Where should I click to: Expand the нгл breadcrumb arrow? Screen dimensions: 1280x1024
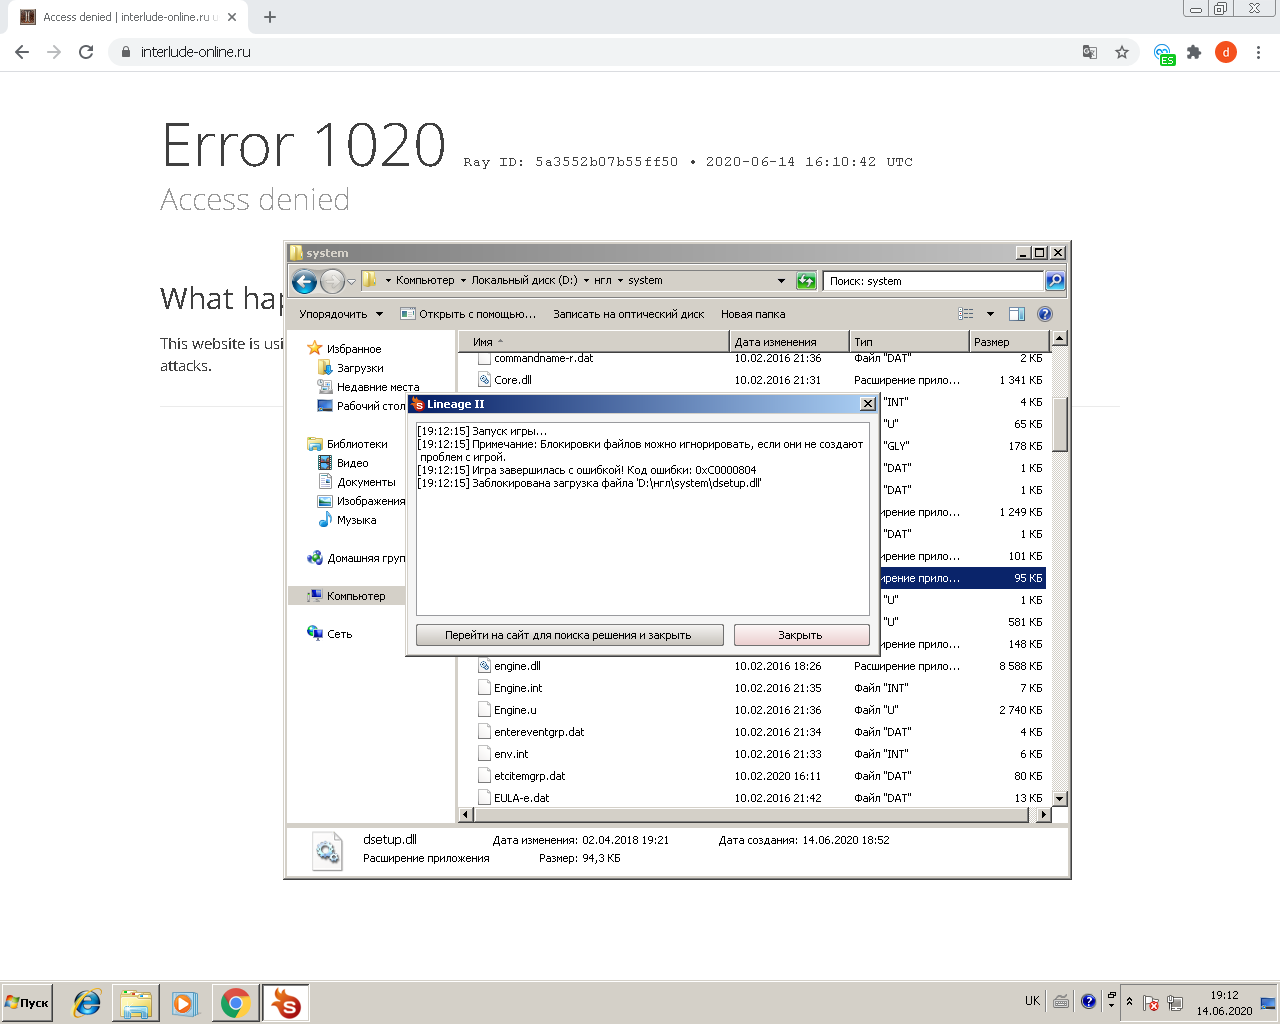[620, 281]
